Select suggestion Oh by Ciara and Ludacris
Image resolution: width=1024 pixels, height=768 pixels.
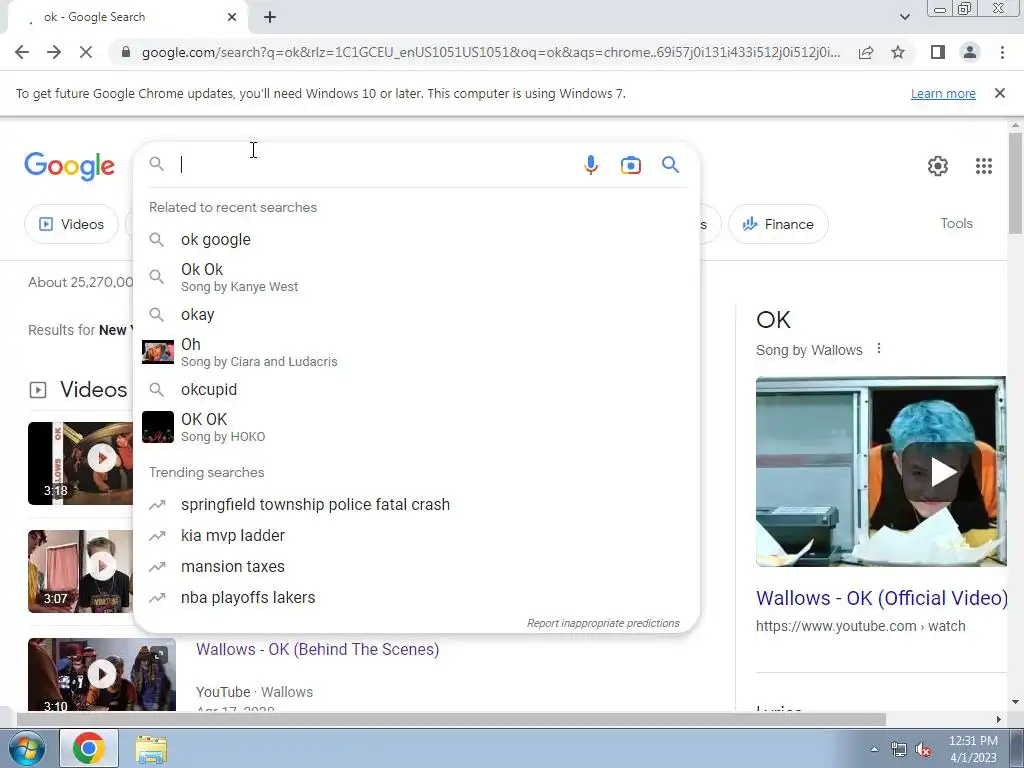click(x=416, y=352)
